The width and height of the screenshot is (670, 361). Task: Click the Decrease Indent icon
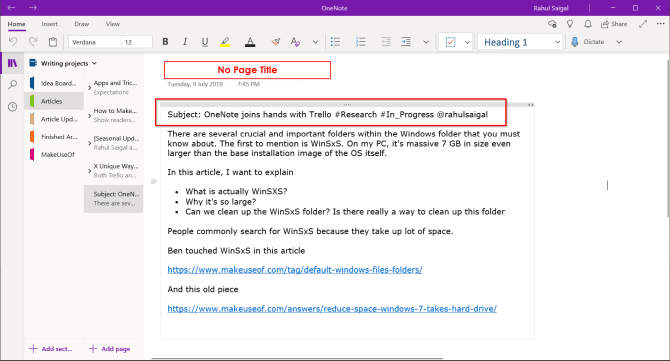(x=386, y=42)
